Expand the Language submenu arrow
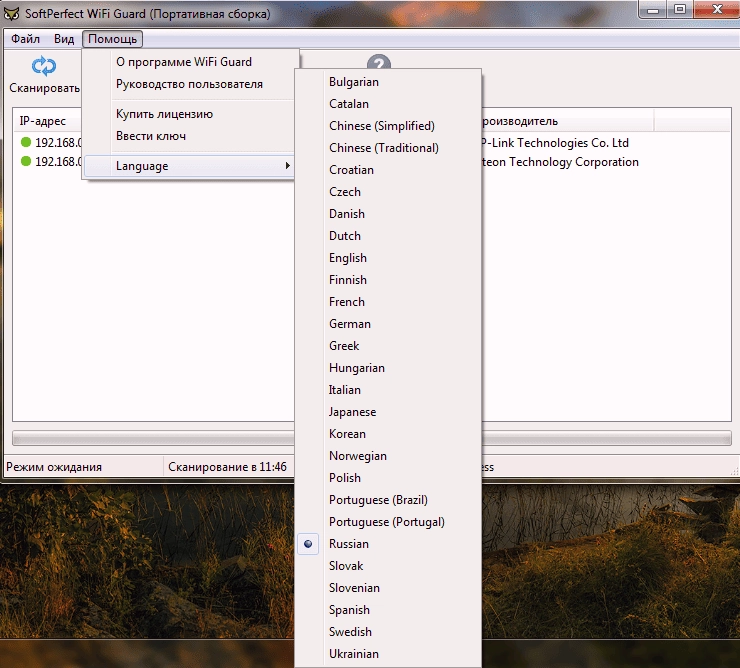The width and height of the screenshot is (740, 668). pyautogui.click(x=287, y=166)
